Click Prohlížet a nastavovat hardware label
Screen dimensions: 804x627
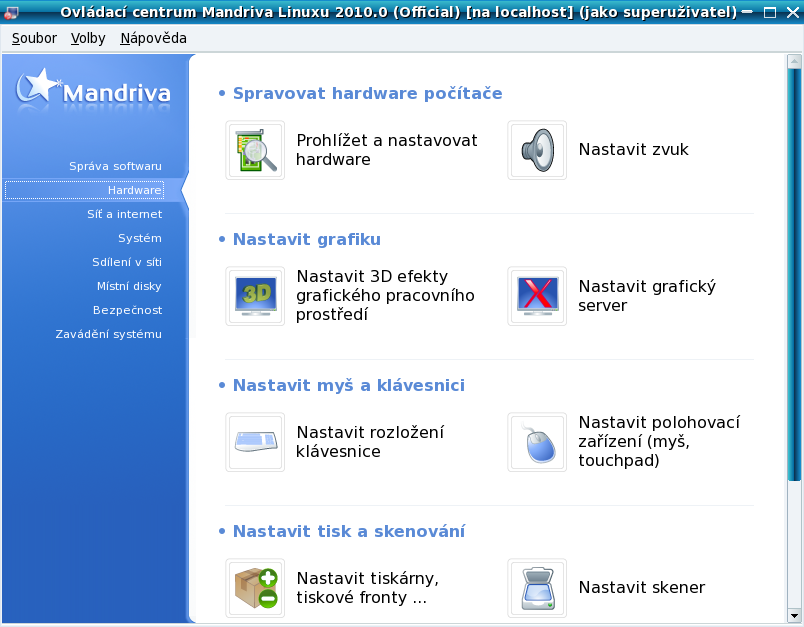pos(387,150)
